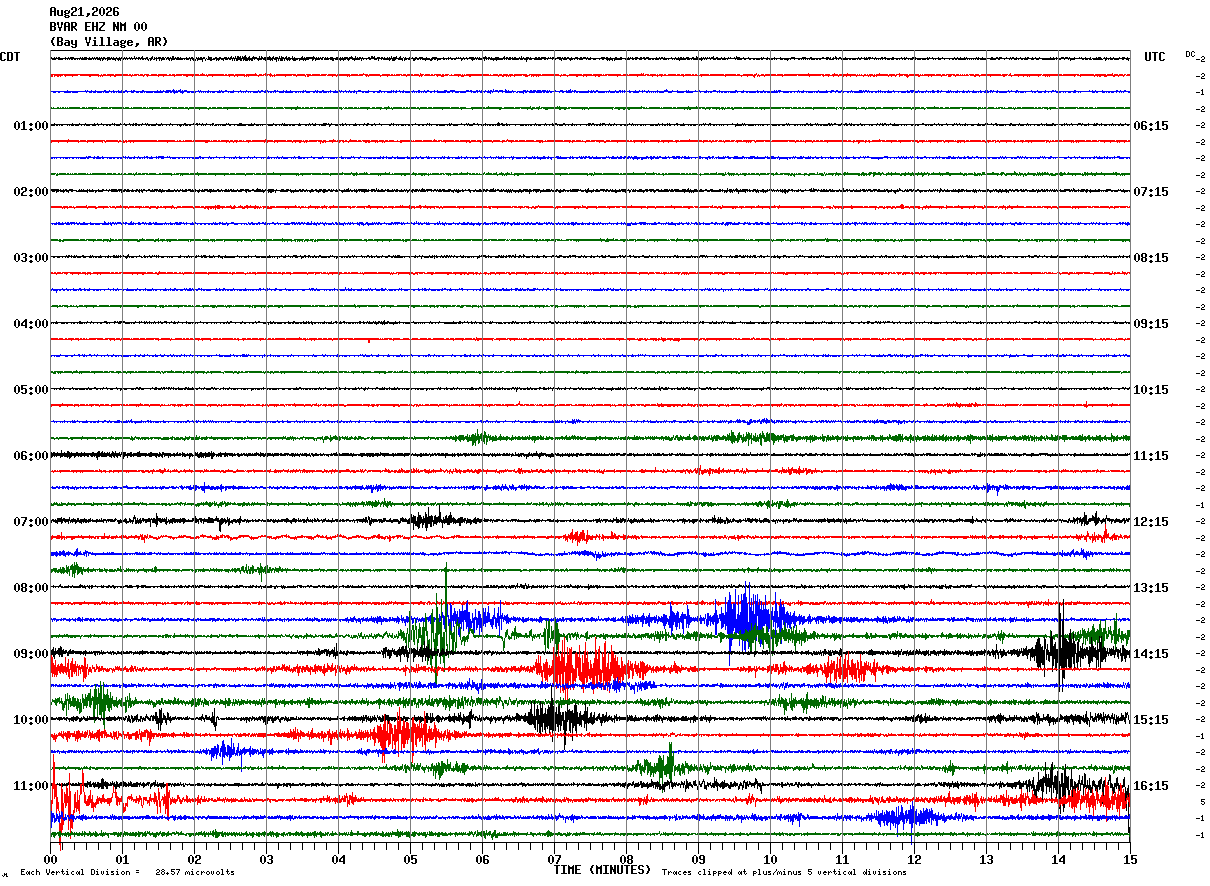This screenshot has width=1210, height=886.
Task: Click the DC offset column header
Action: pos(1190,54)
